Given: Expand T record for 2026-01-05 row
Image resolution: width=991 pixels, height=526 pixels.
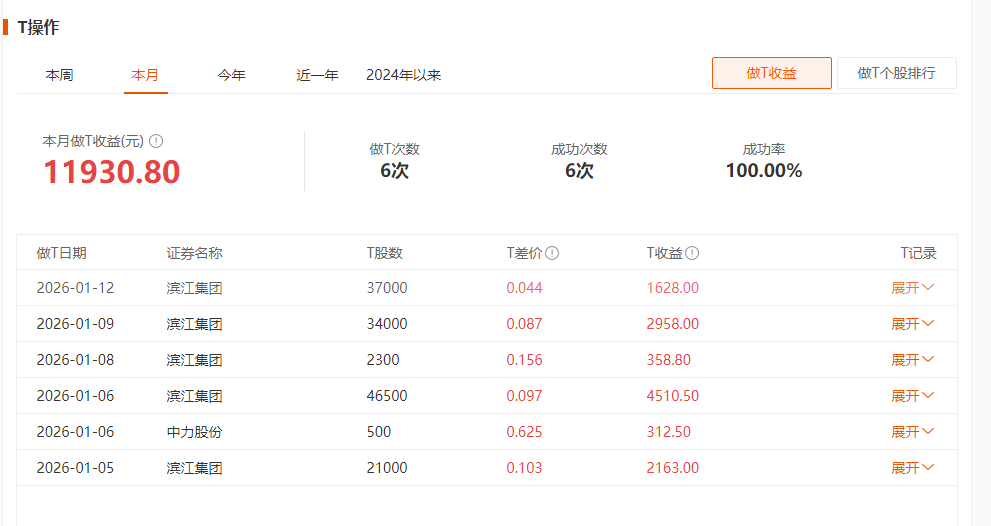Looking at the screenshot, I should point(912,468).
